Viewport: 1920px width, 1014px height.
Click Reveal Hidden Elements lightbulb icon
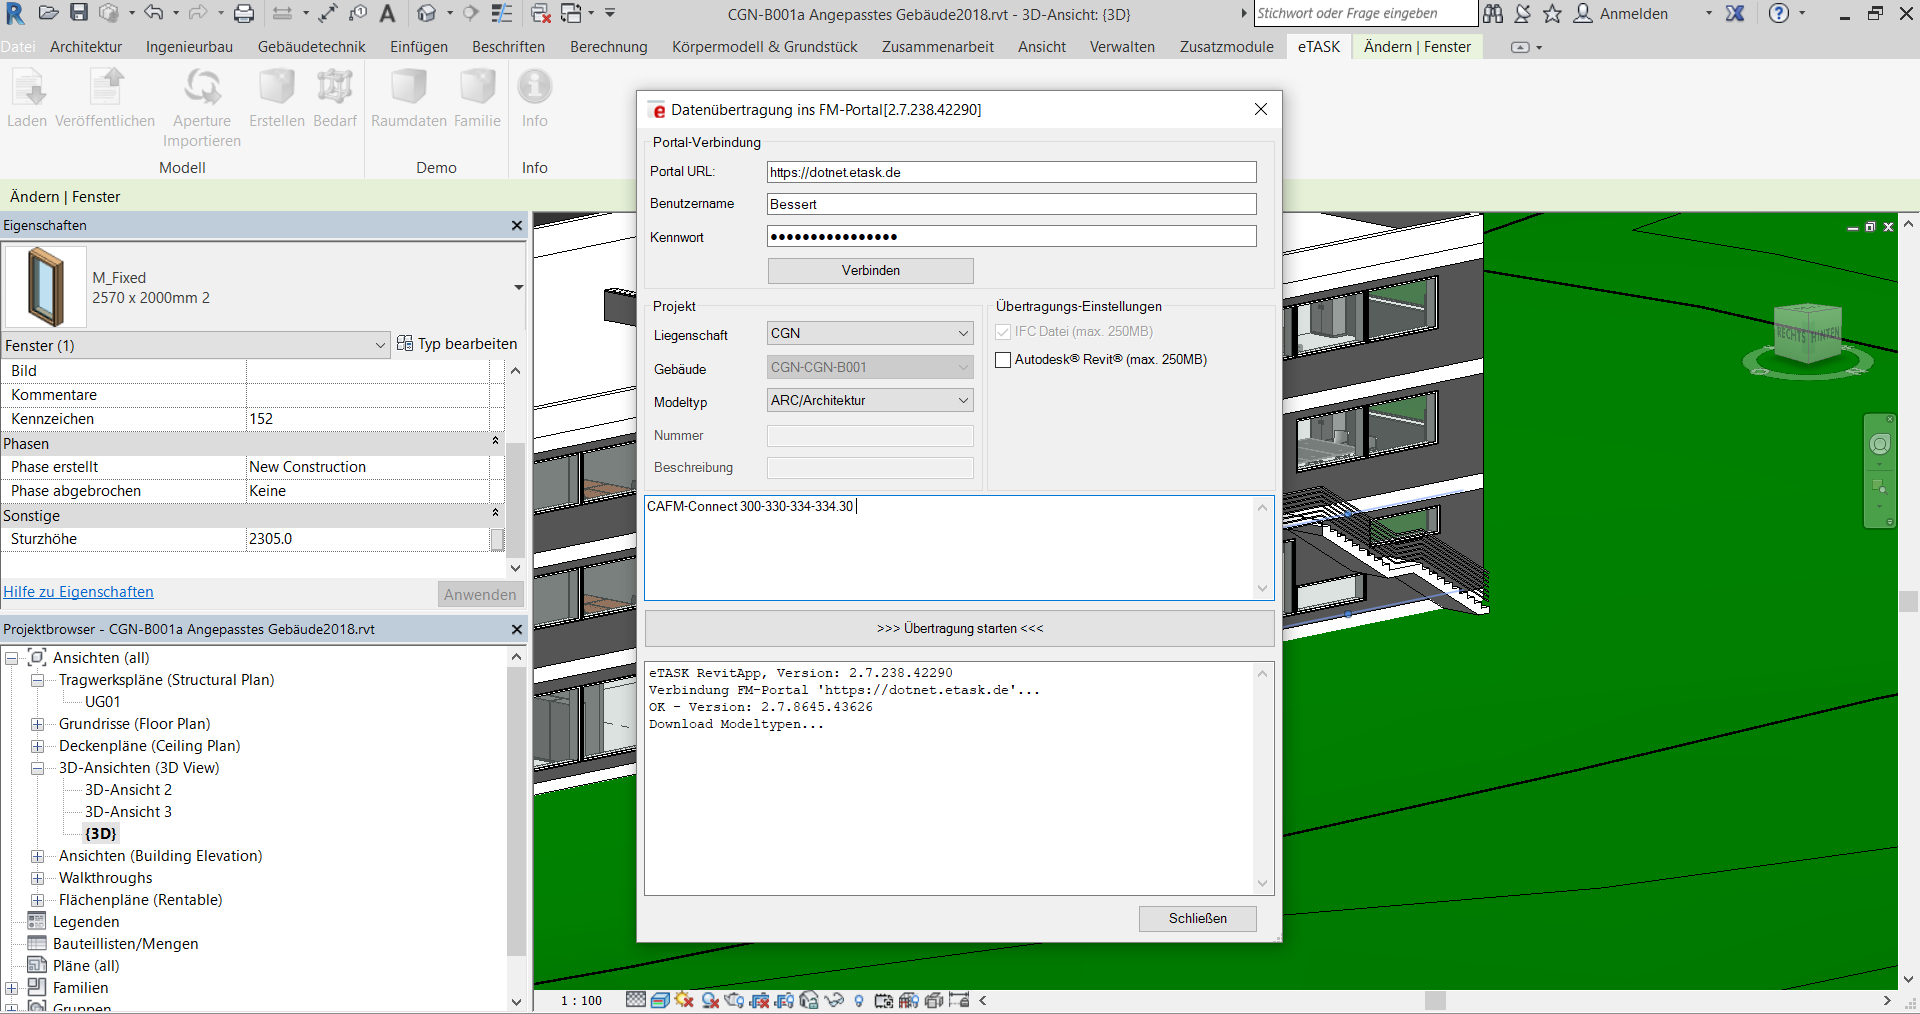click(859, 1000)
